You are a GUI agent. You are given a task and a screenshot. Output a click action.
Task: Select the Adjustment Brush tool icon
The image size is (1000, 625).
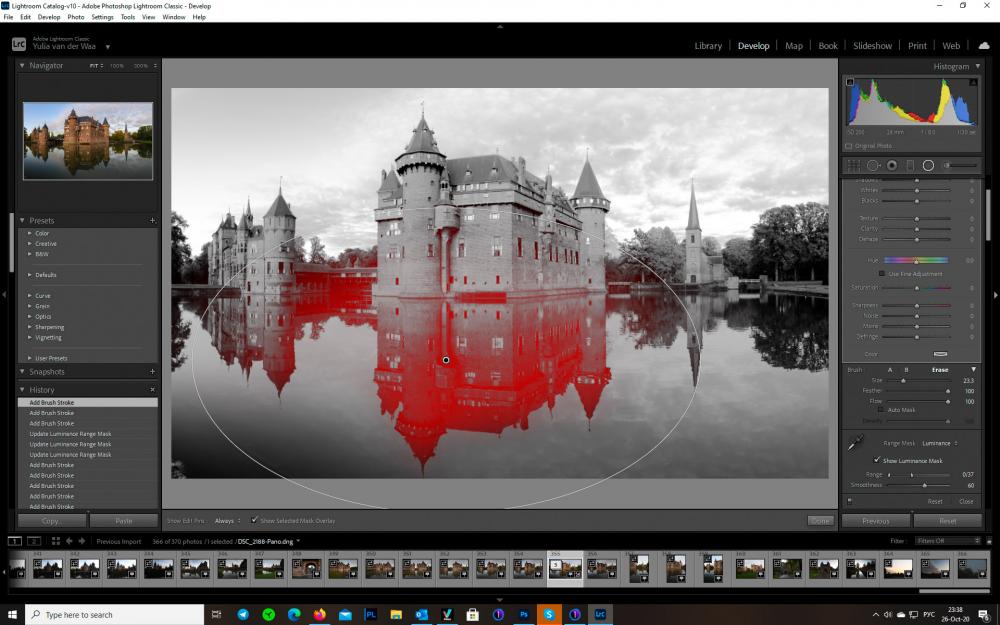pos(960,166)
